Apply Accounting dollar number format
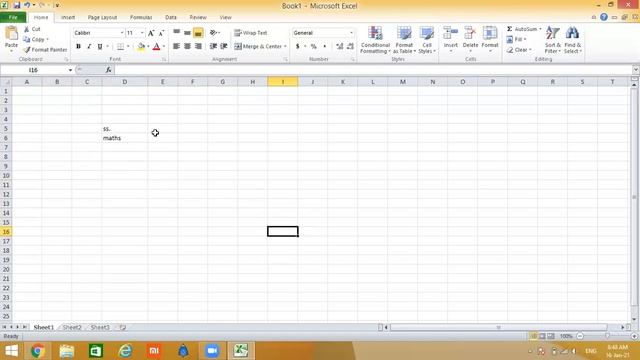 [298, 47]
